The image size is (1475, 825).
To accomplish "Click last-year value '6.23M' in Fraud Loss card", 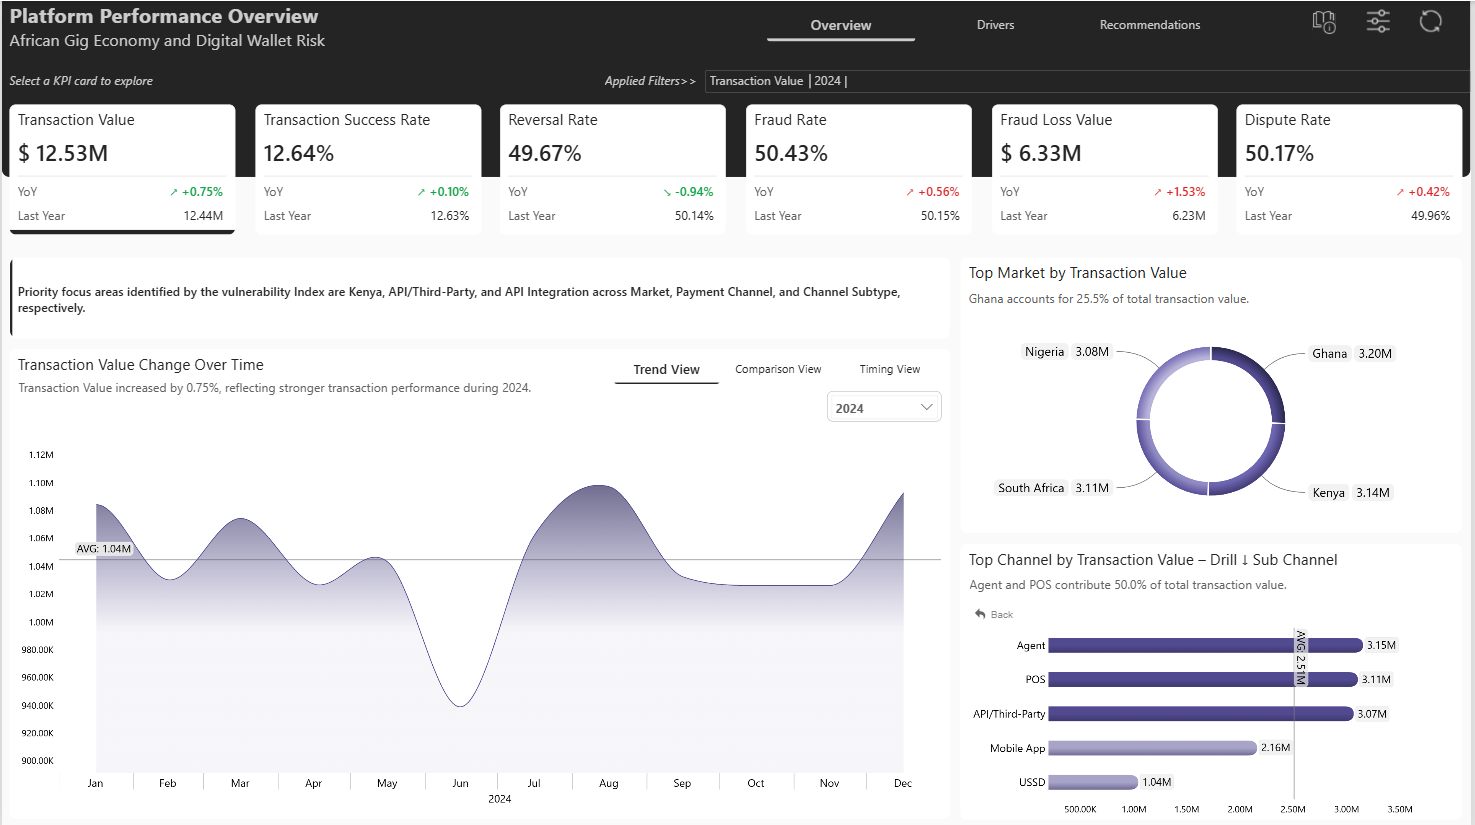I will tap(1189, 216).
